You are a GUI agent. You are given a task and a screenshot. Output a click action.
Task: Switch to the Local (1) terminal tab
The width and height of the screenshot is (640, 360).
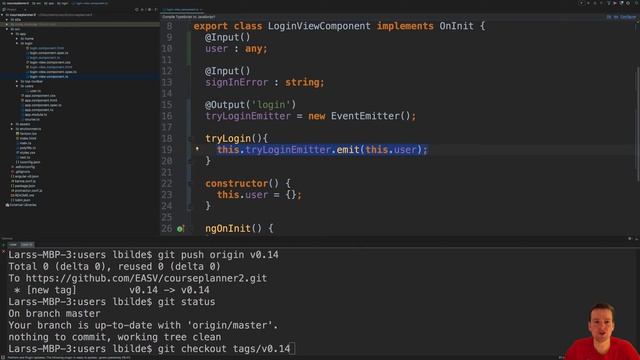tap(27, 245)
